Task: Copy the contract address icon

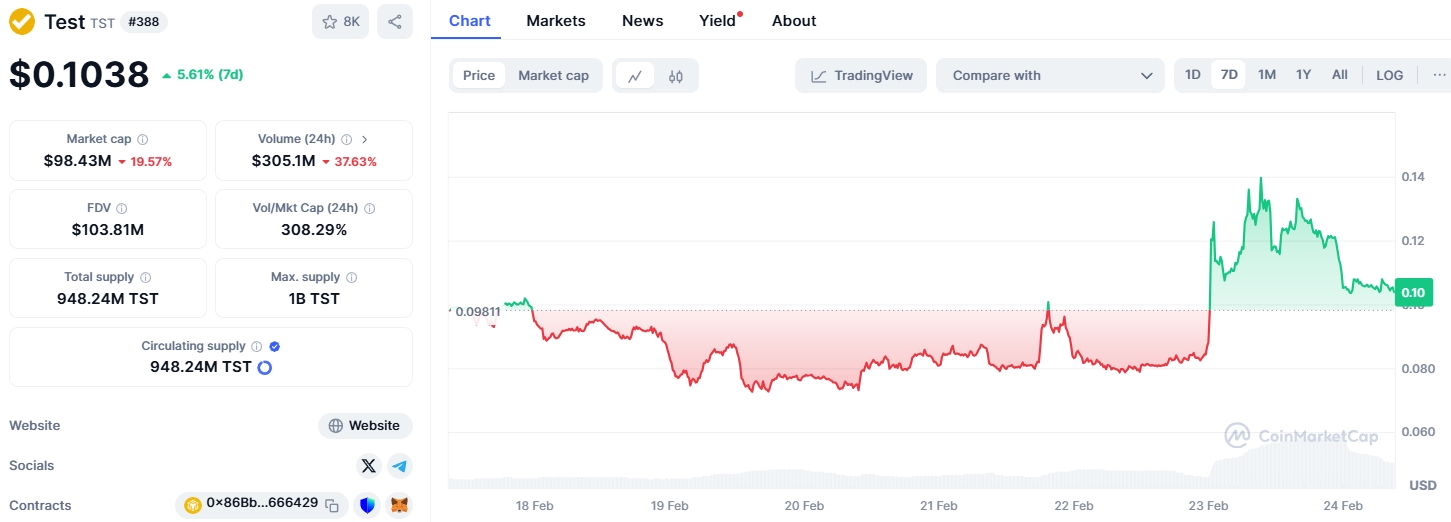Action: click(331, 506)
